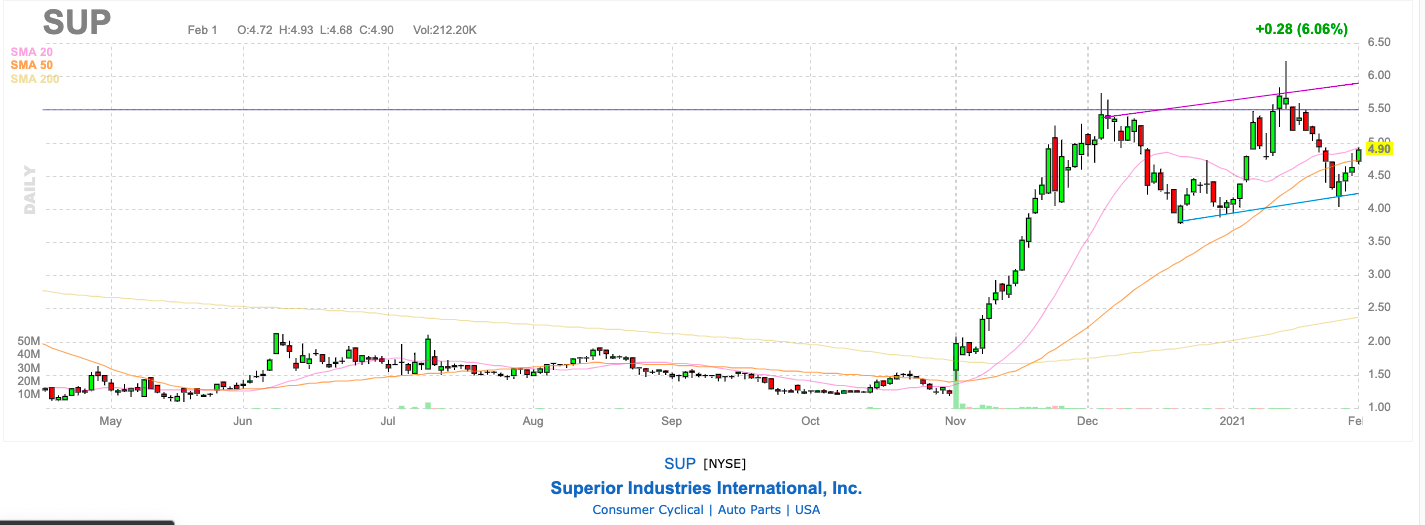Click the 6.50 price axis label
Viewport: 1425px width, 525px height.
pos(1378,42)
